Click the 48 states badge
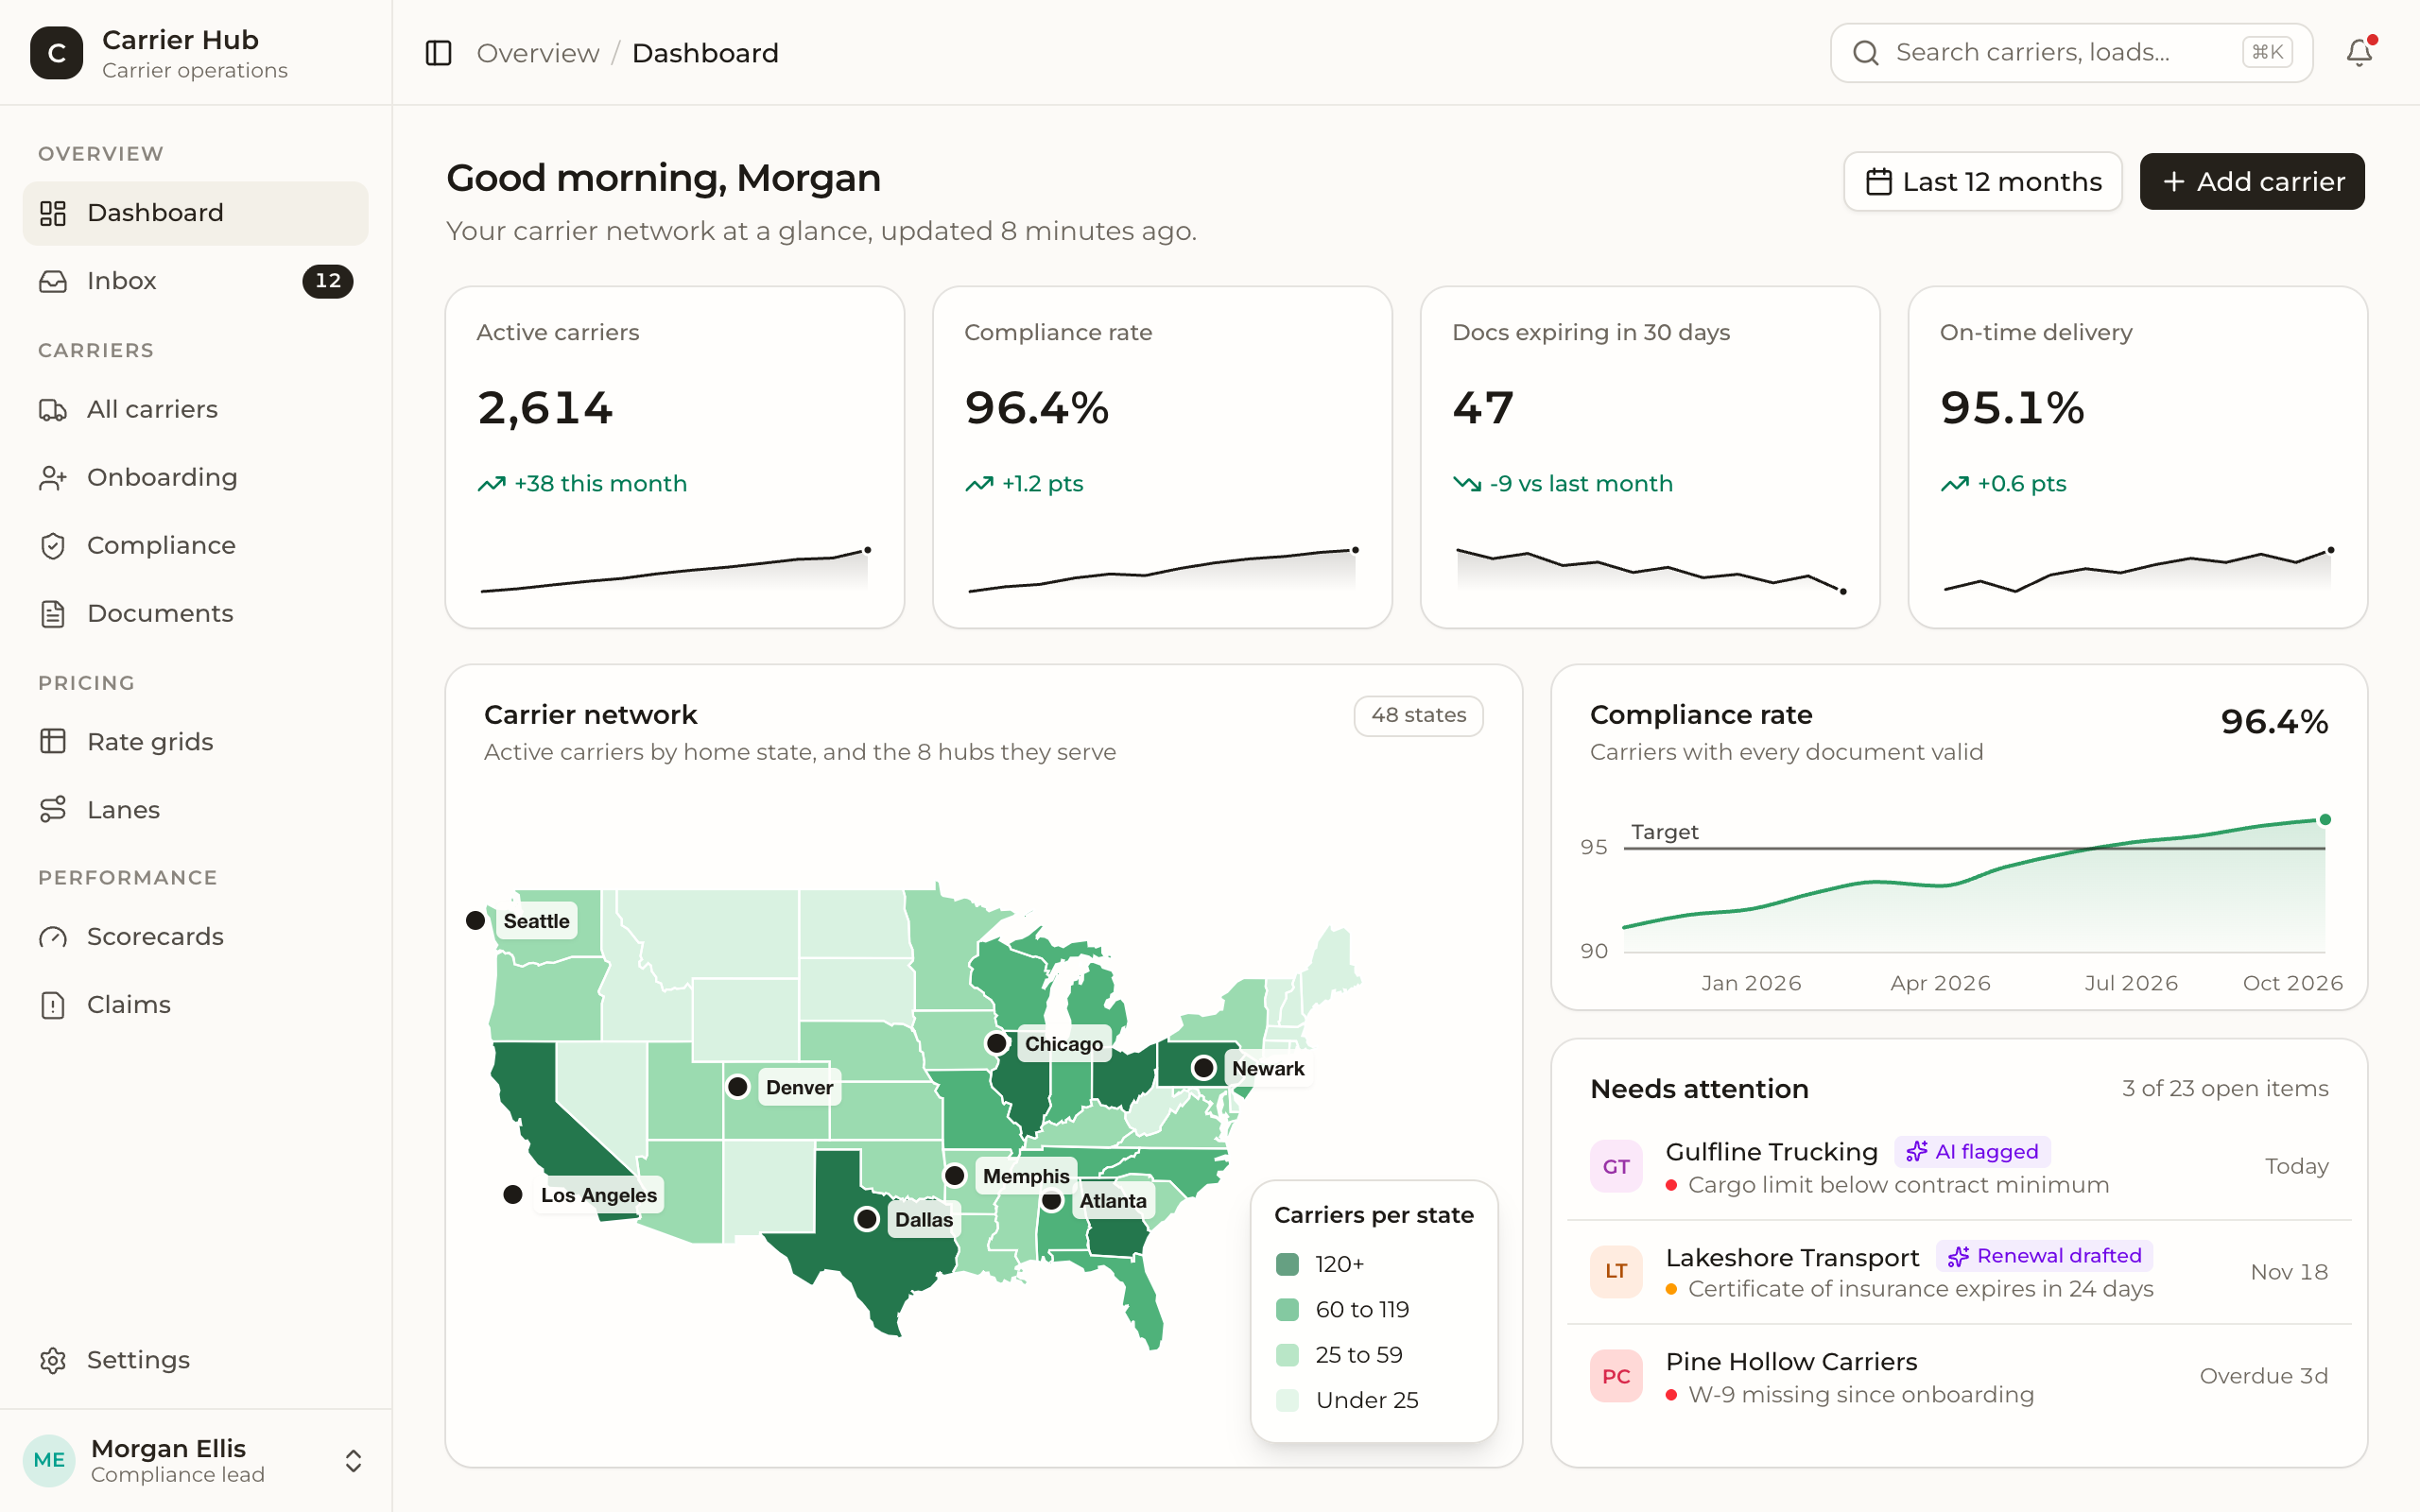The image size is (2420, 1512). coord(1418,716)
